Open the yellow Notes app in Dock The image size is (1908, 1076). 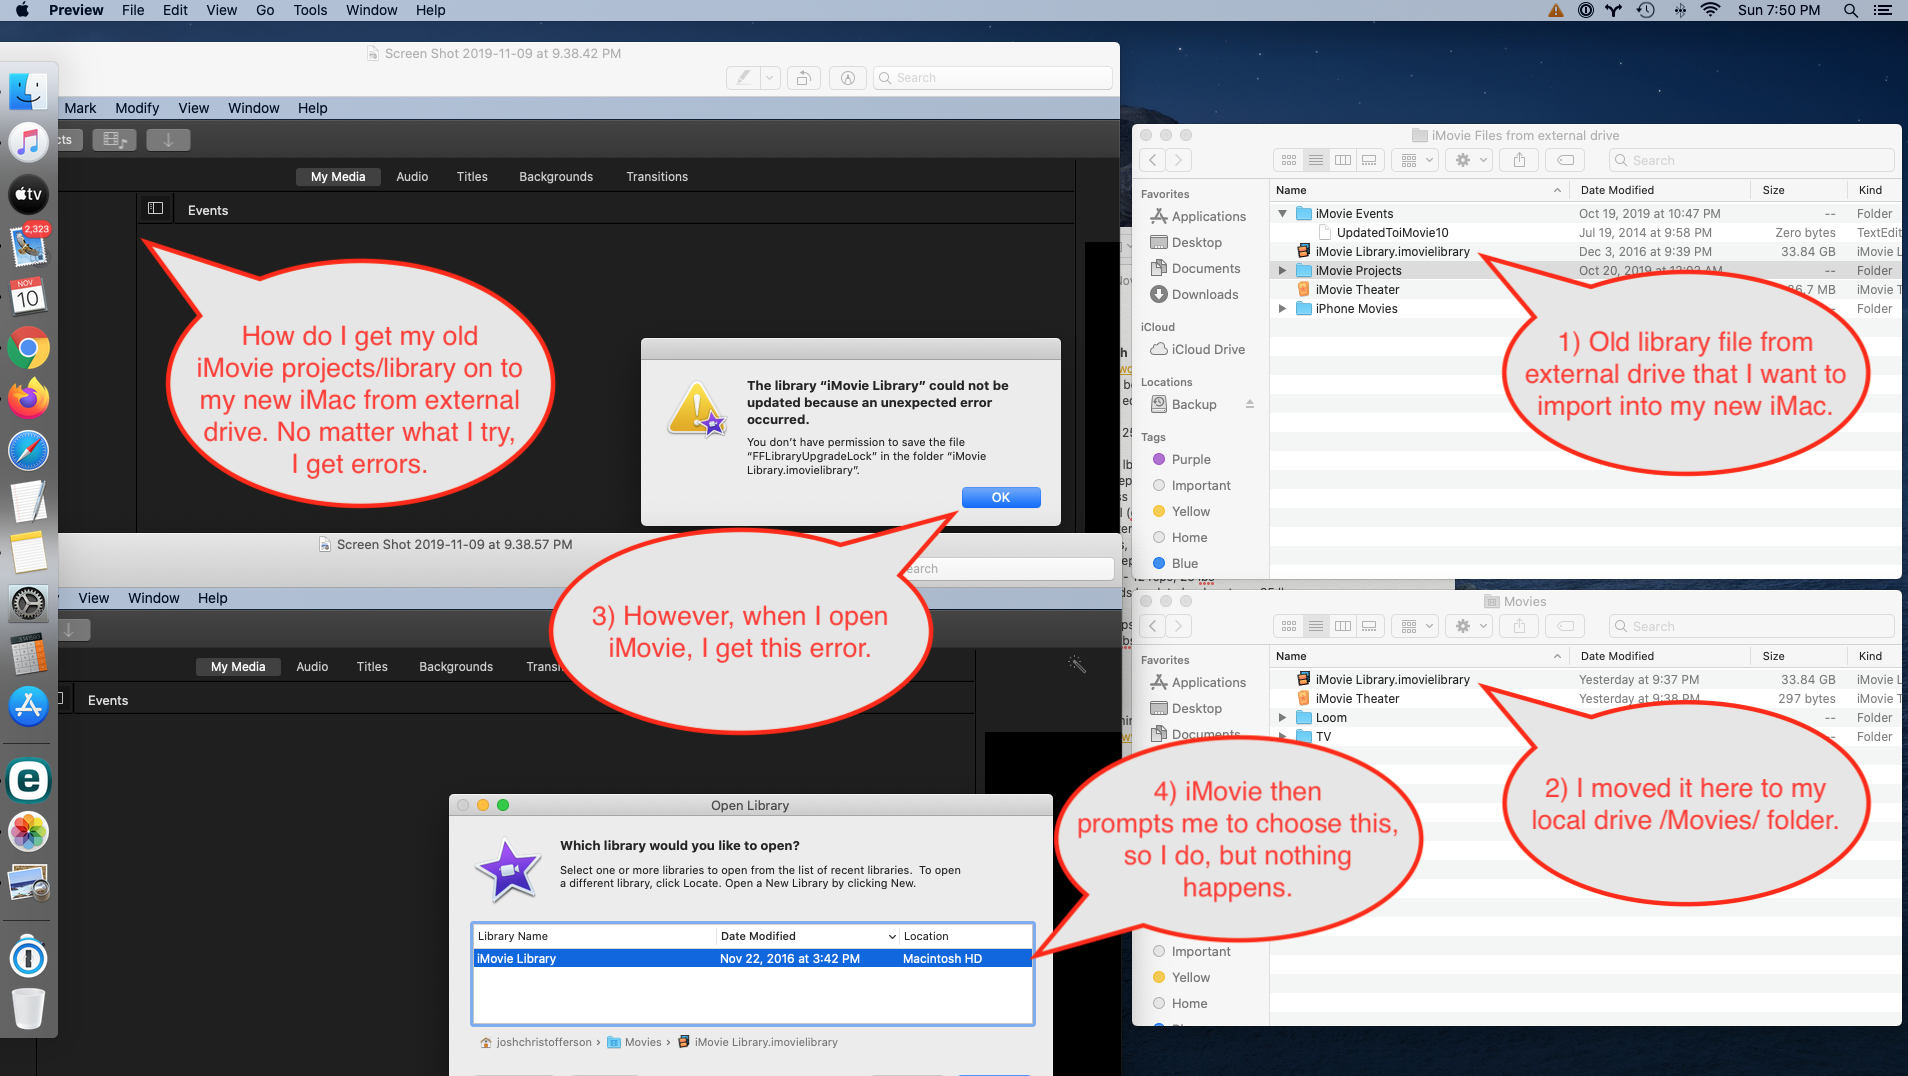point(28,552)
